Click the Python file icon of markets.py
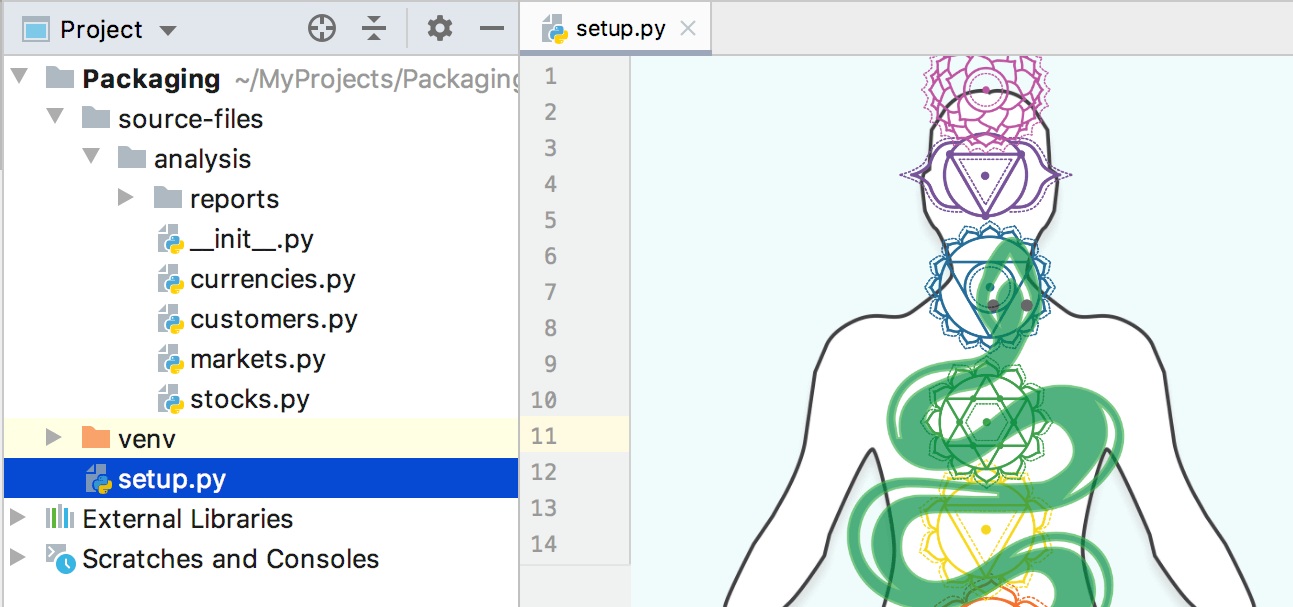The image size is (1293, 607). tap(171, 359)
